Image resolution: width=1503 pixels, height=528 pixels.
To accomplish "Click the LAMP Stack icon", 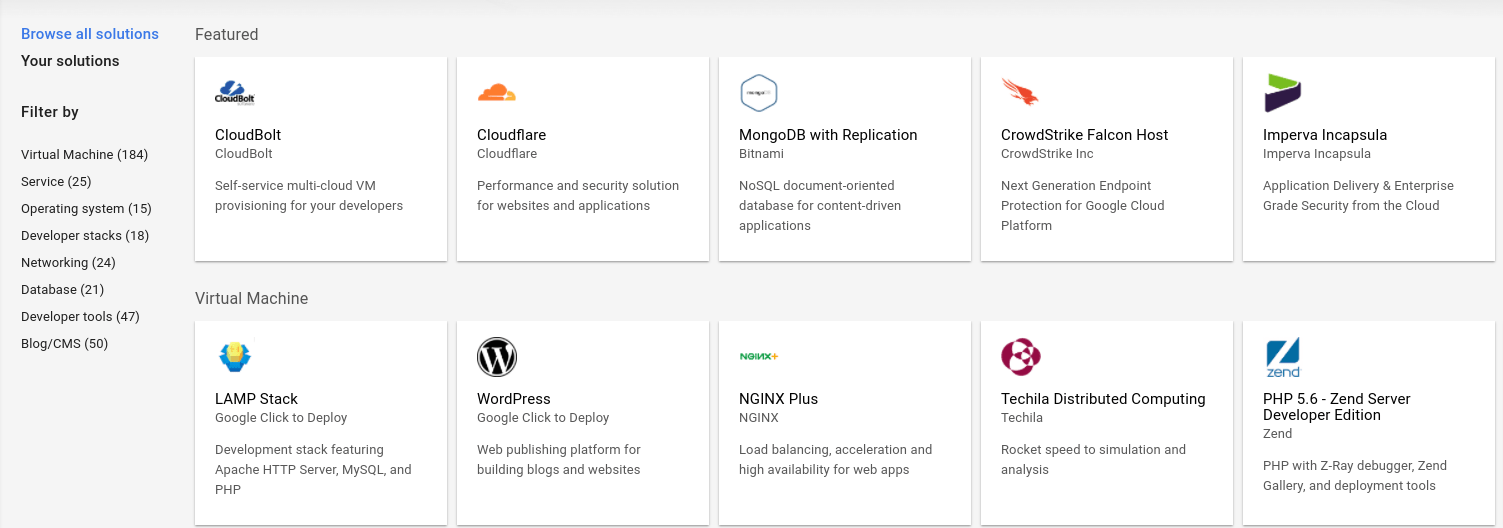I will pyautogui.click(x=235, y=357).
